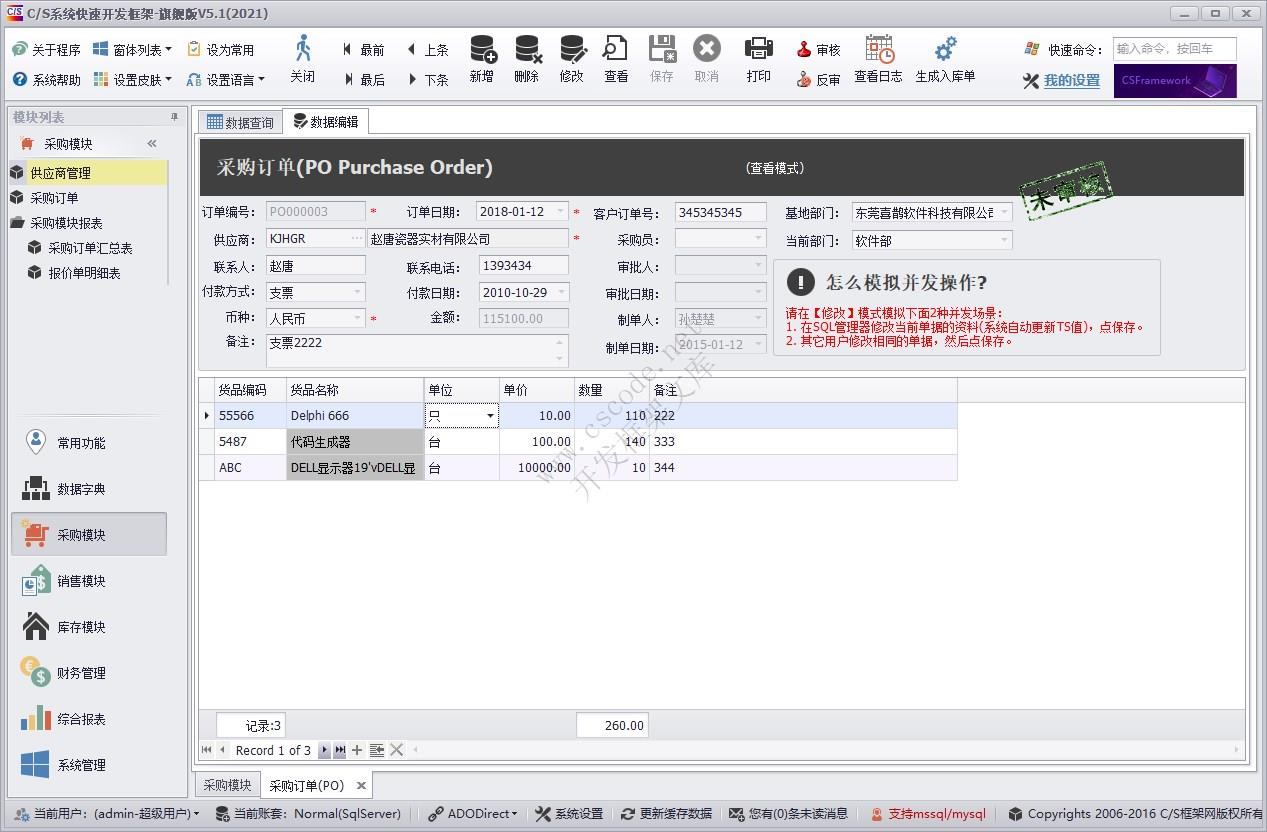1267x832 pixels.
Task: Click the 关闭 walking-person icon
Action: pyautogui.click(x=303, y=49)
